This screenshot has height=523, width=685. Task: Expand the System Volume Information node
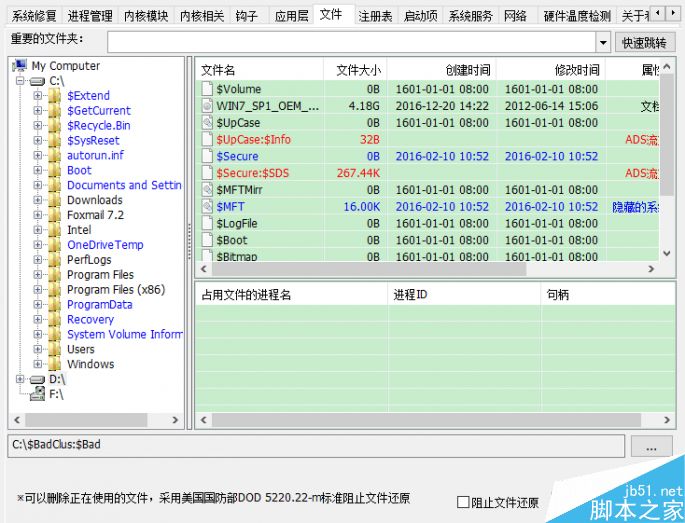point(38,334)
